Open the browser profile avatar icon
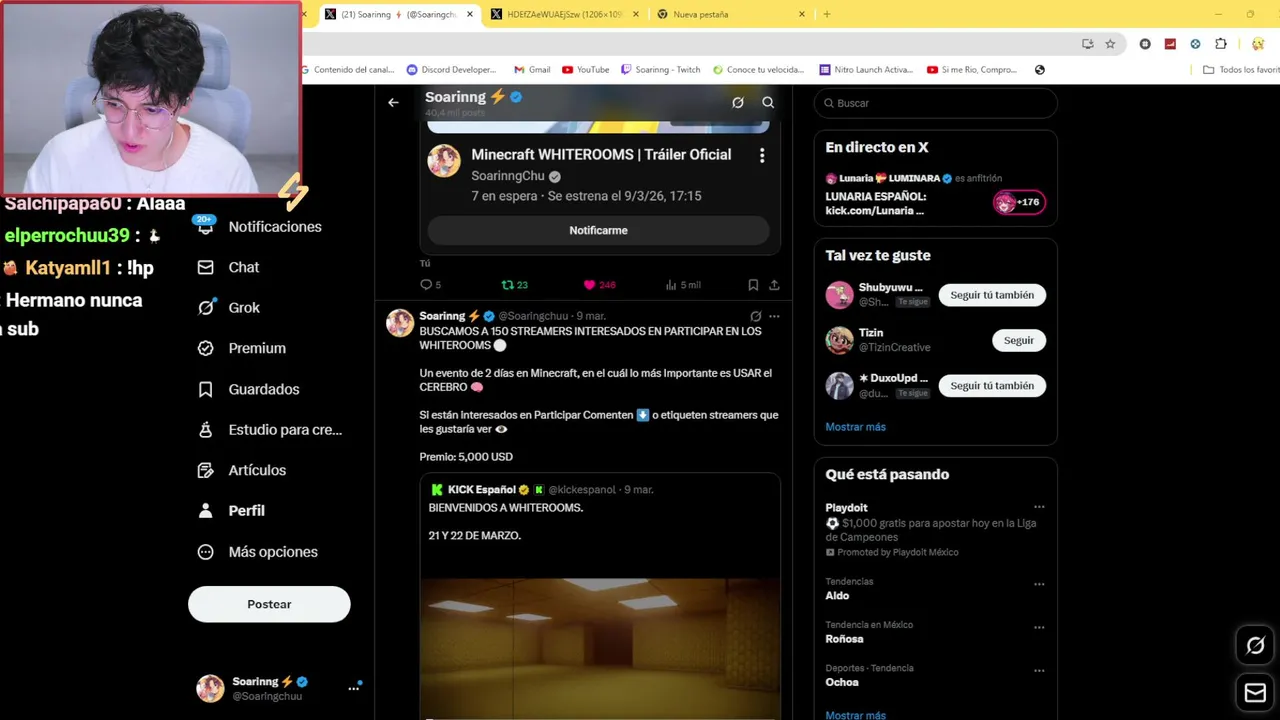The height and width of the screenshot is (720, 1280). coord(1258,44)
